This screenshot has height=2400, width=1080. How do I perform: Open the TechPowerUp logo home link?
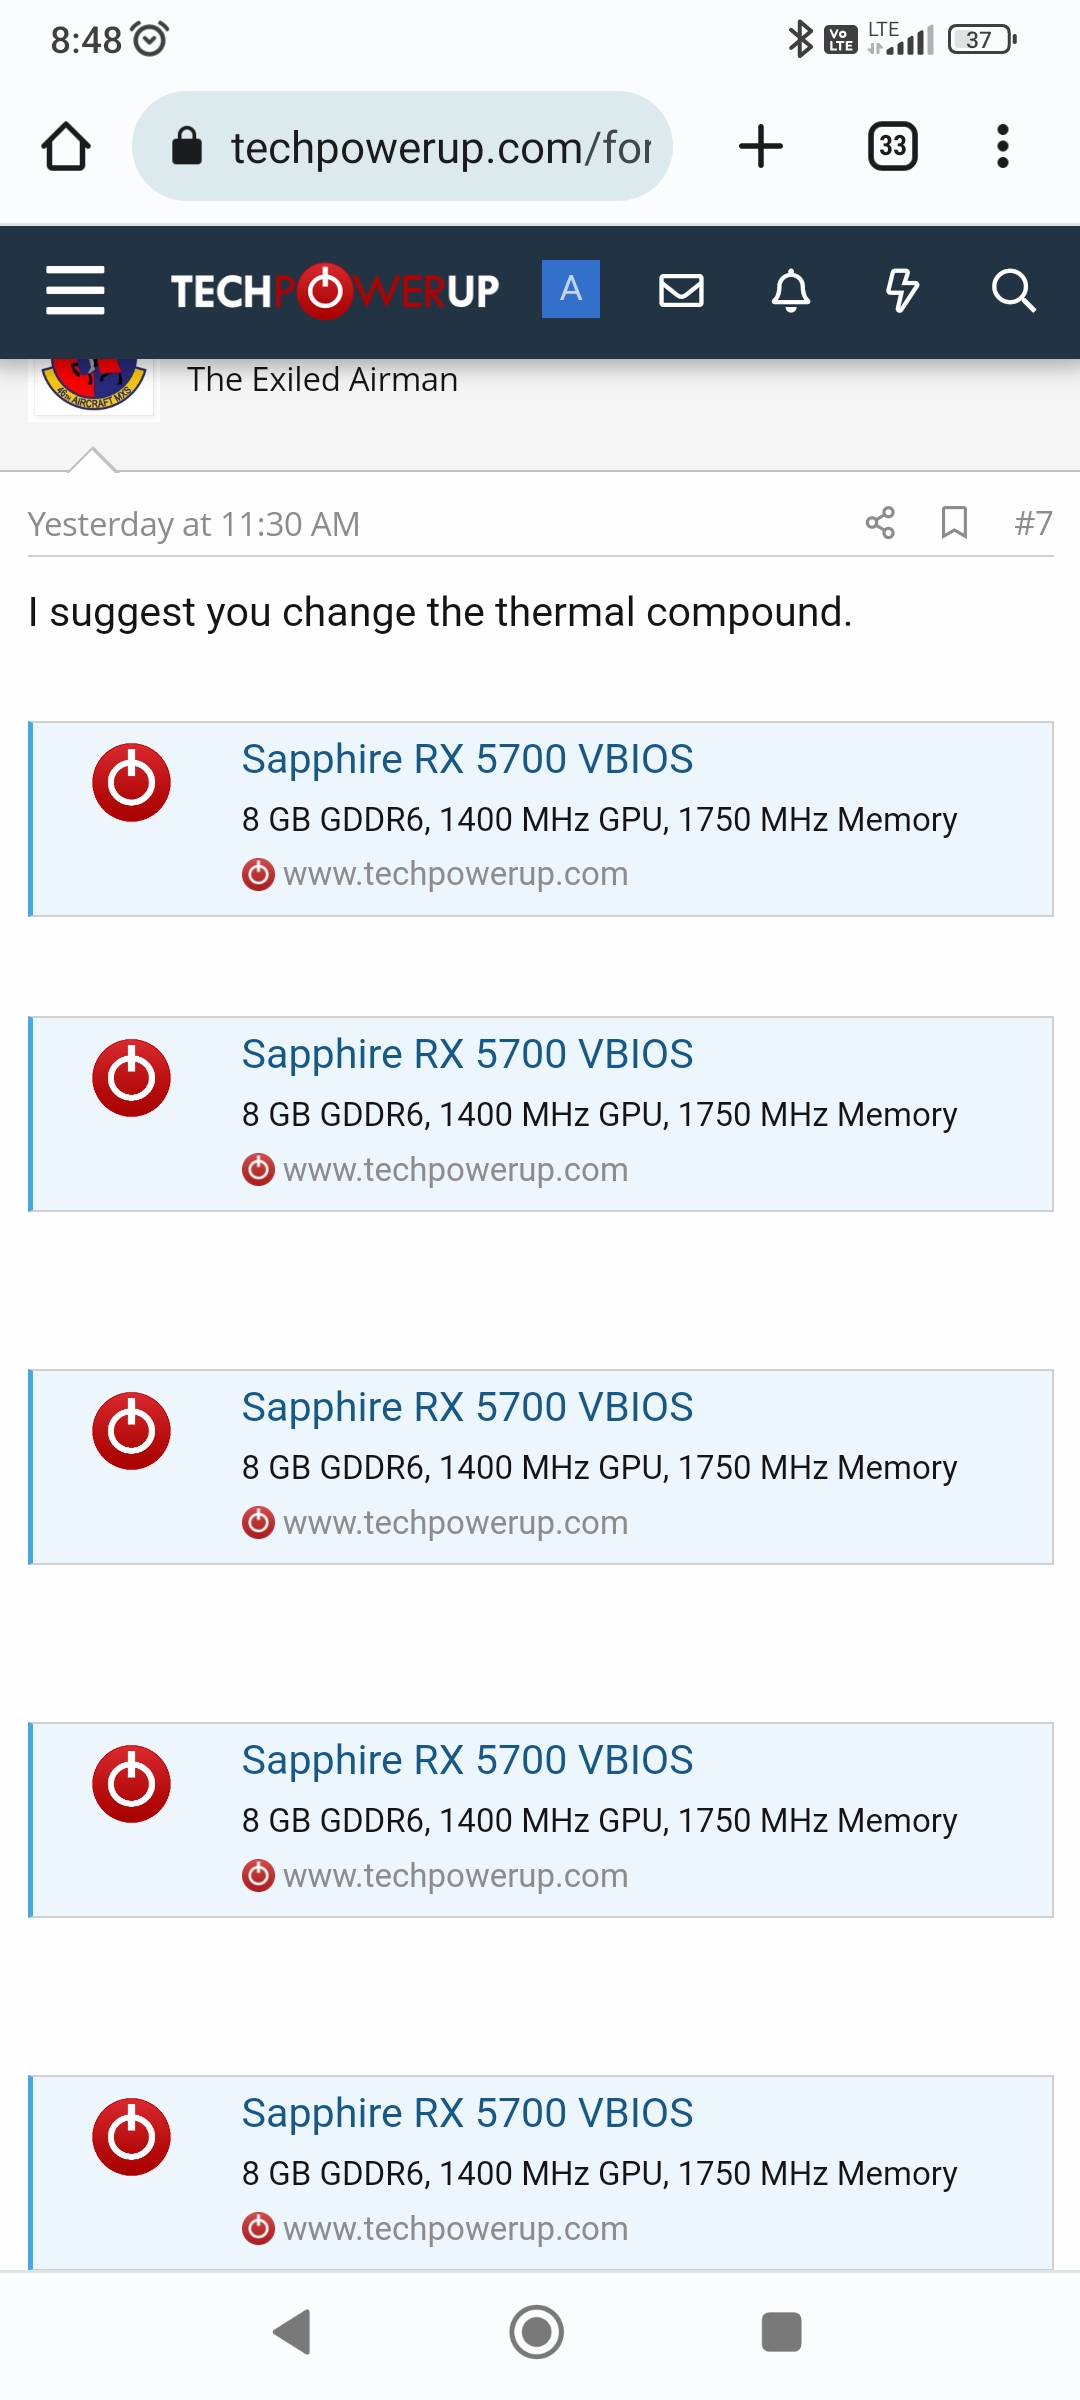(x=335, y=291)
